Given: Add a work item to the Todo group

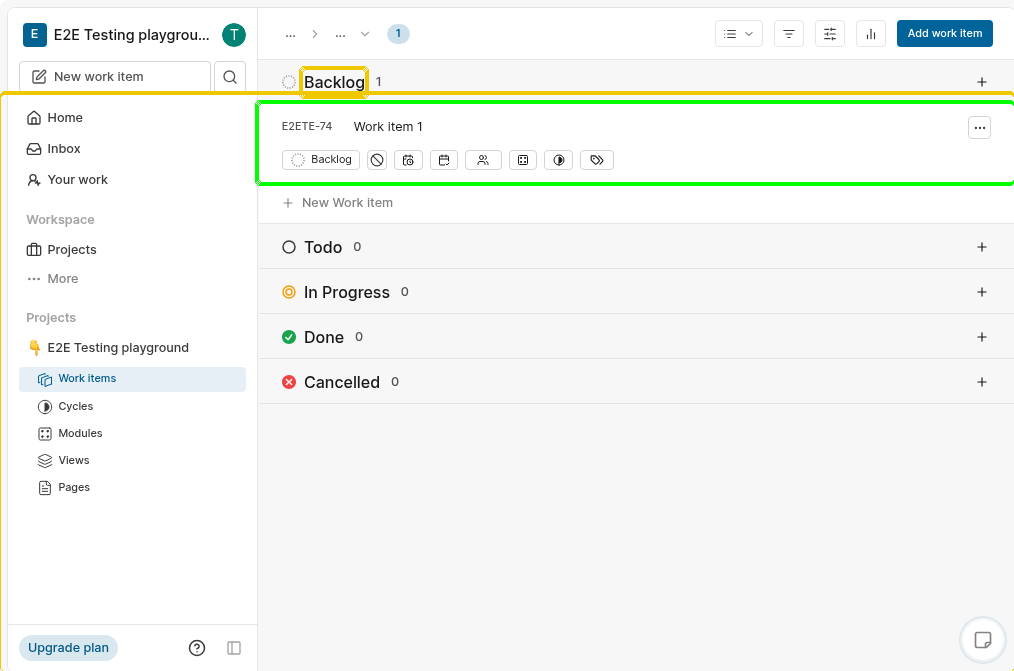Looking at the screenshot, I should (981, 247).
